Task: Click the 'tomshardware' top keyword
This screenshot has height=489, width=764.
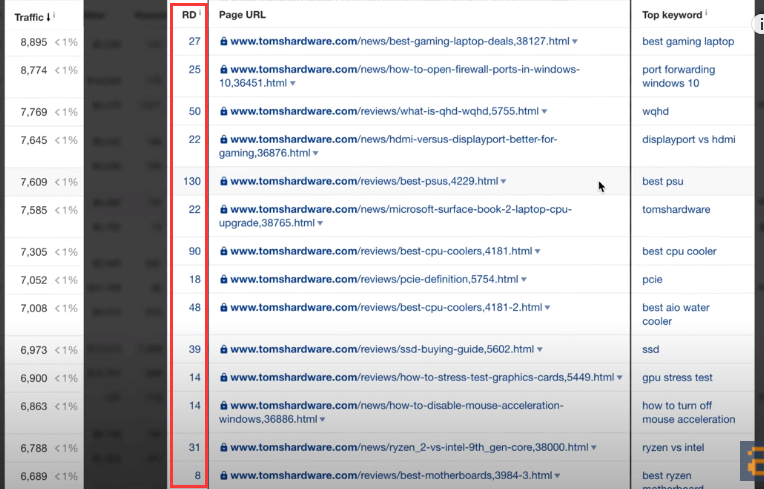Action: pyautogui.click(x=676, y=210)
